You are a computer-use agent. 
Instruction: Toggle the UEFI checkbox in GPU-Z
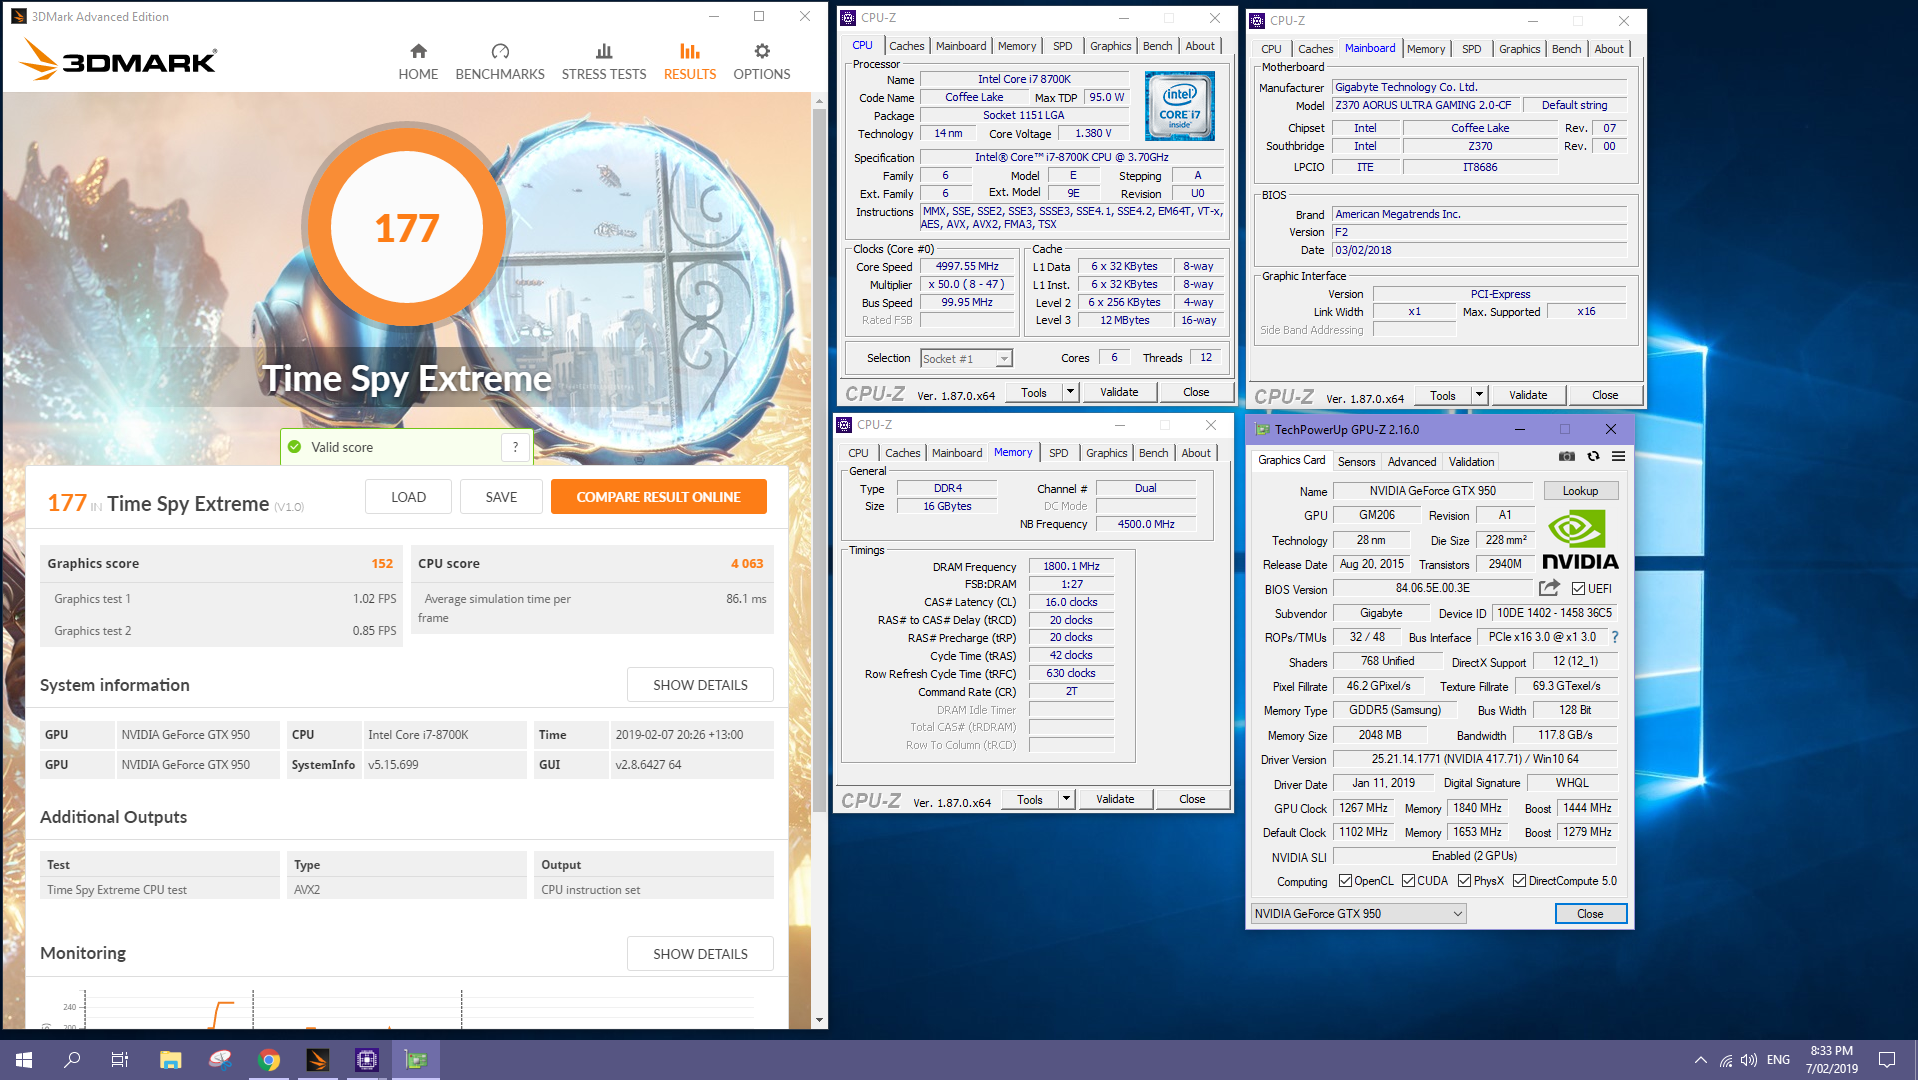(x=1578, y=588)
